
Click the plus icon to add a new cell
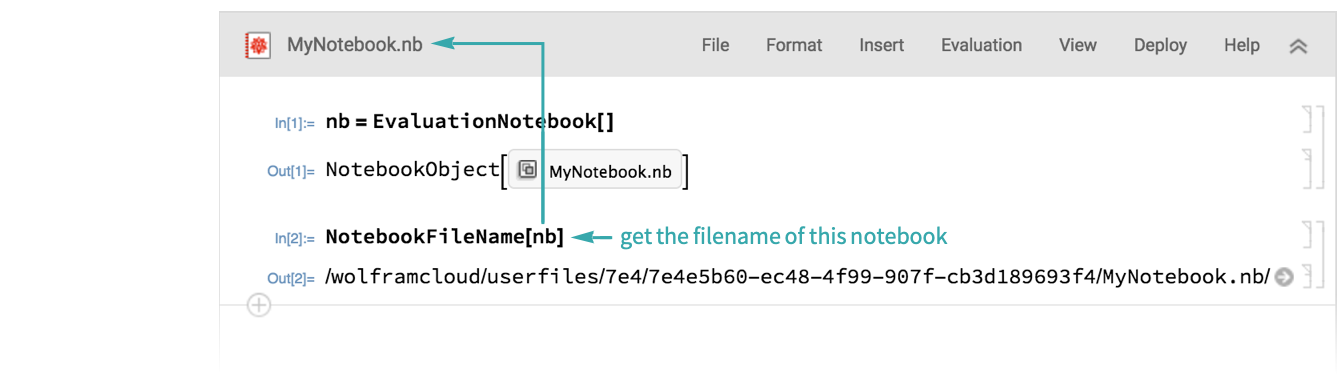(258, 305)
